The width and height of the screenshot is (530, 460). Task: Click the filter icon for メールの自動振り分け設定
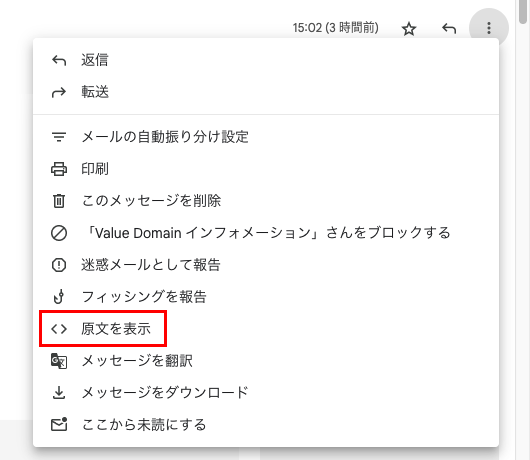(x=59, y=137)
